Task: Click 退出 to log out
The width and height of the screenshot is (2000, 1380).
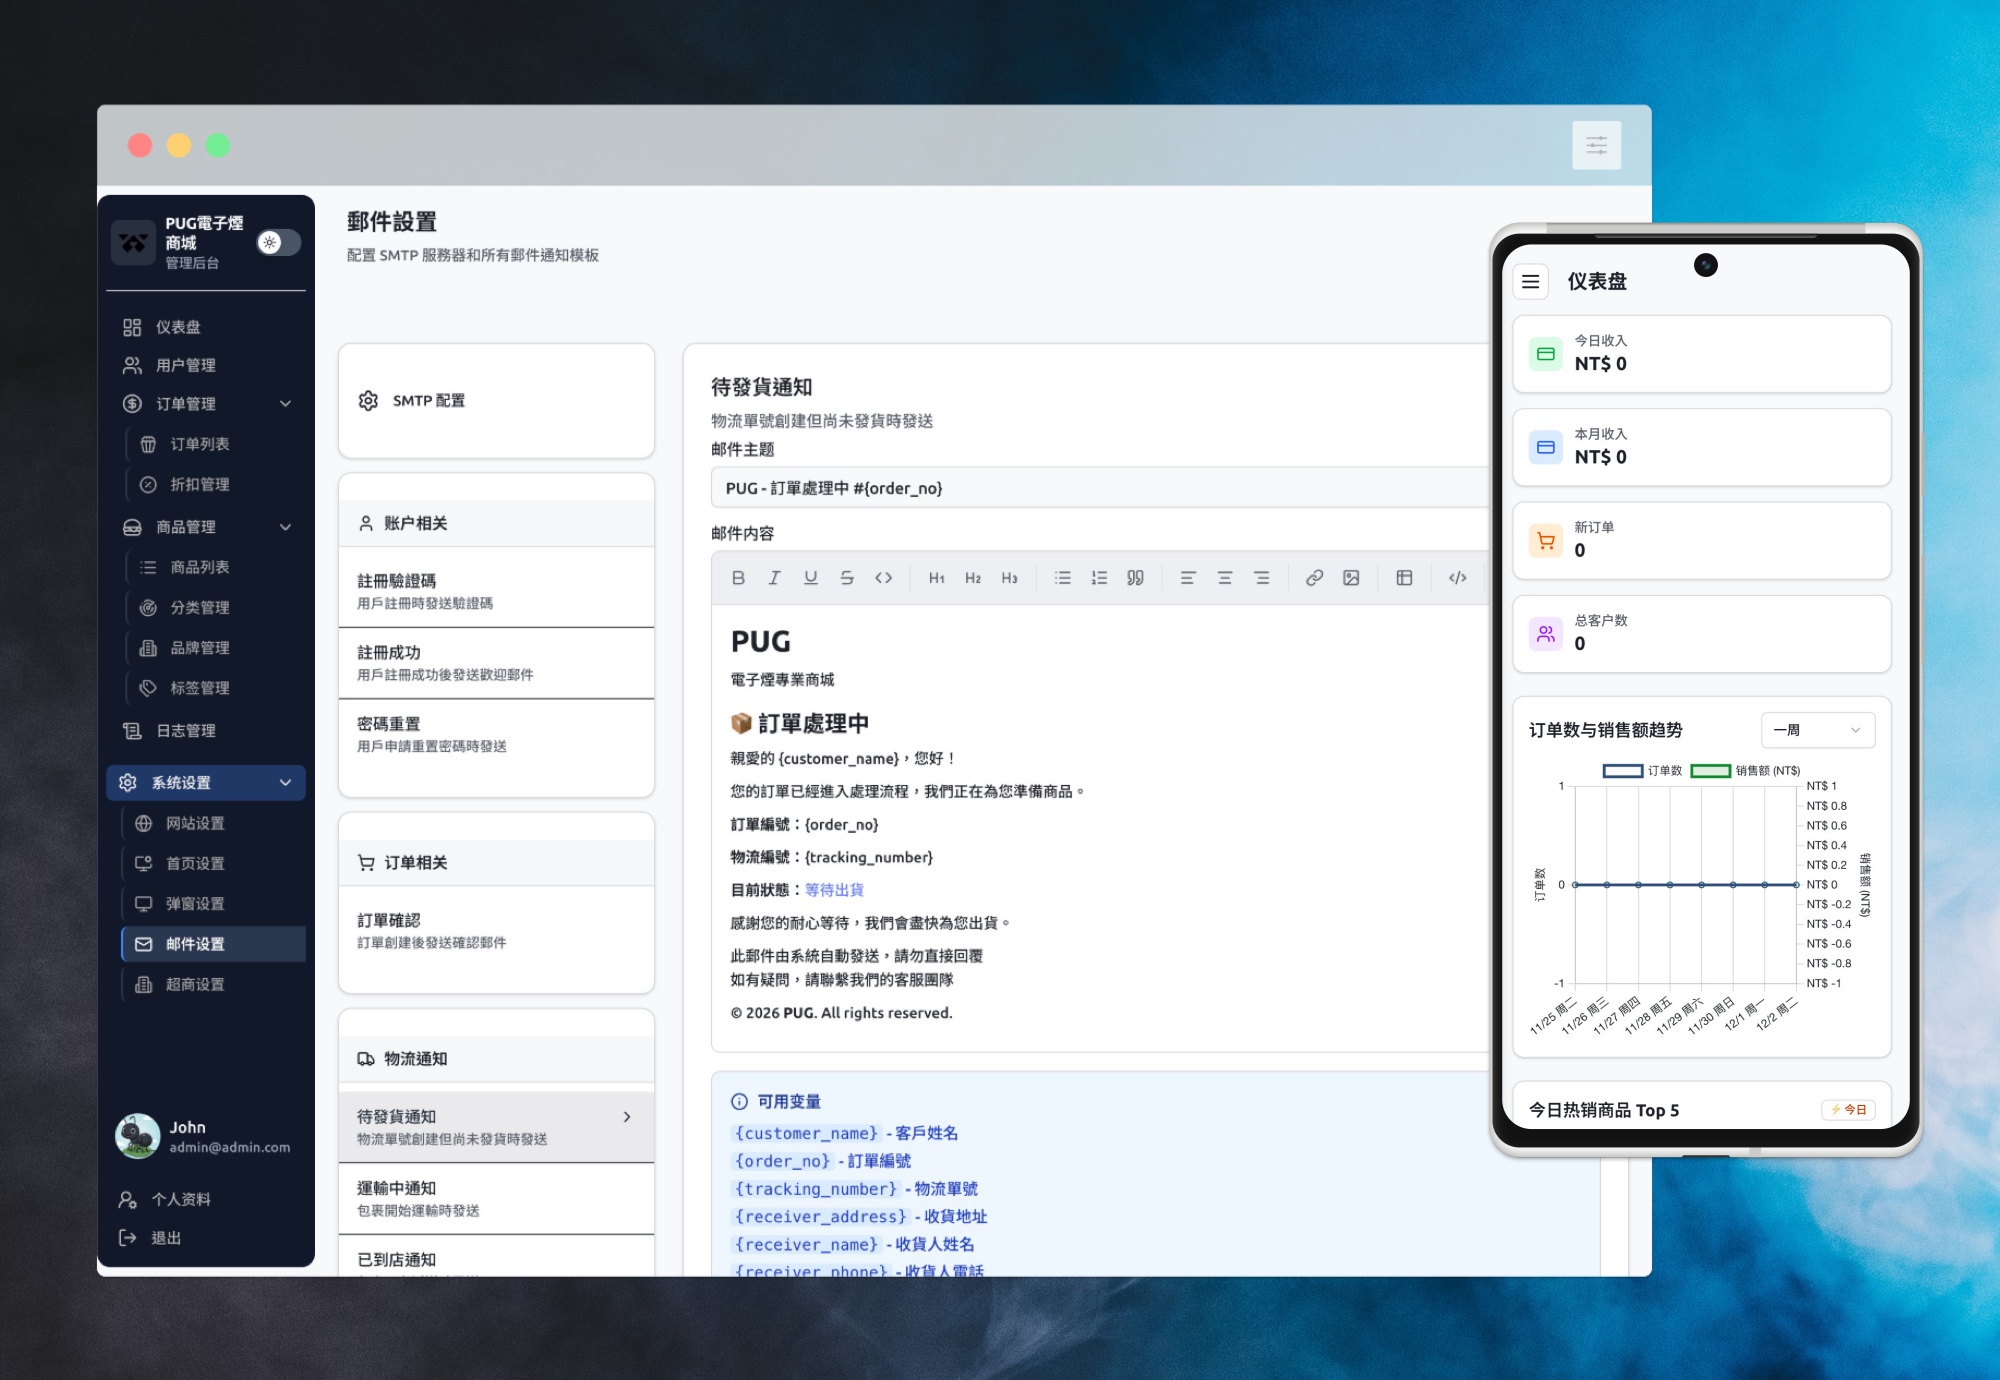Action: 168,1238
